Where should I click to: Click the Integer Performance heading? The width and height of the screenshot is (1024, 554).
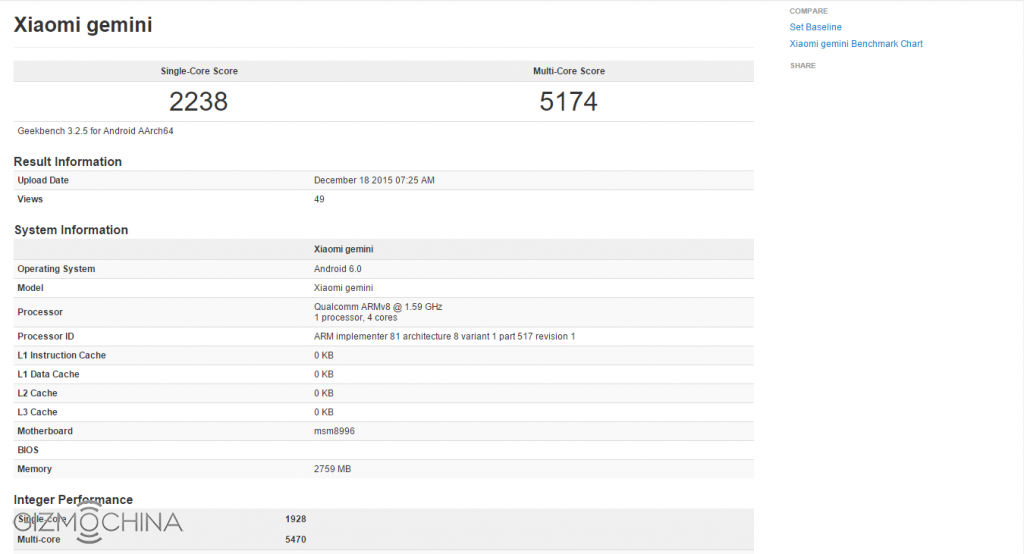pos(73,500)
